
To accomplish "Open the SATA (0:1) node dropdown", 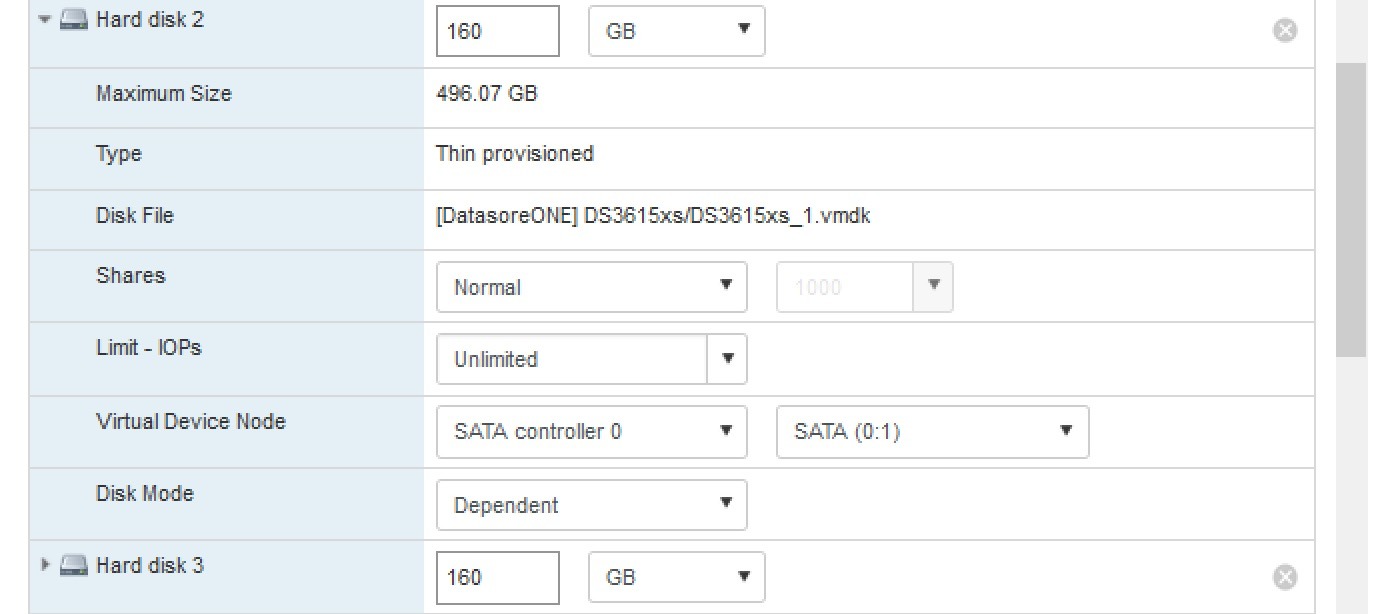I will 932,432.
